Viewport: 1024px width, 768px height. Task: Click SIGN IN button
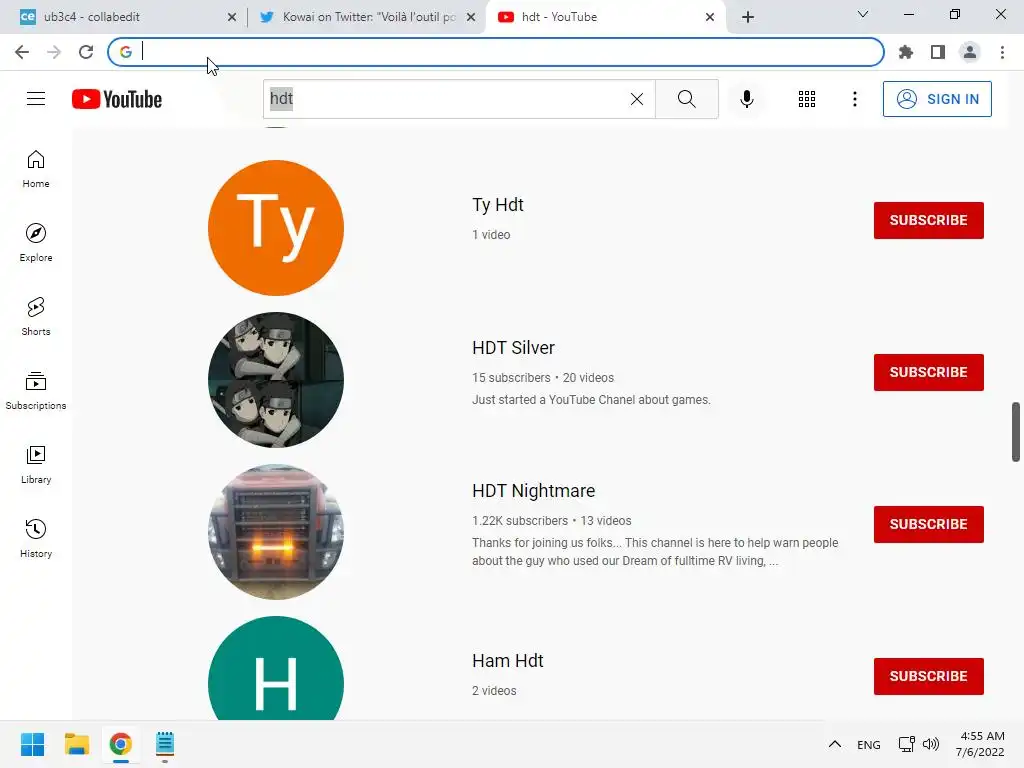click(937, 99)
